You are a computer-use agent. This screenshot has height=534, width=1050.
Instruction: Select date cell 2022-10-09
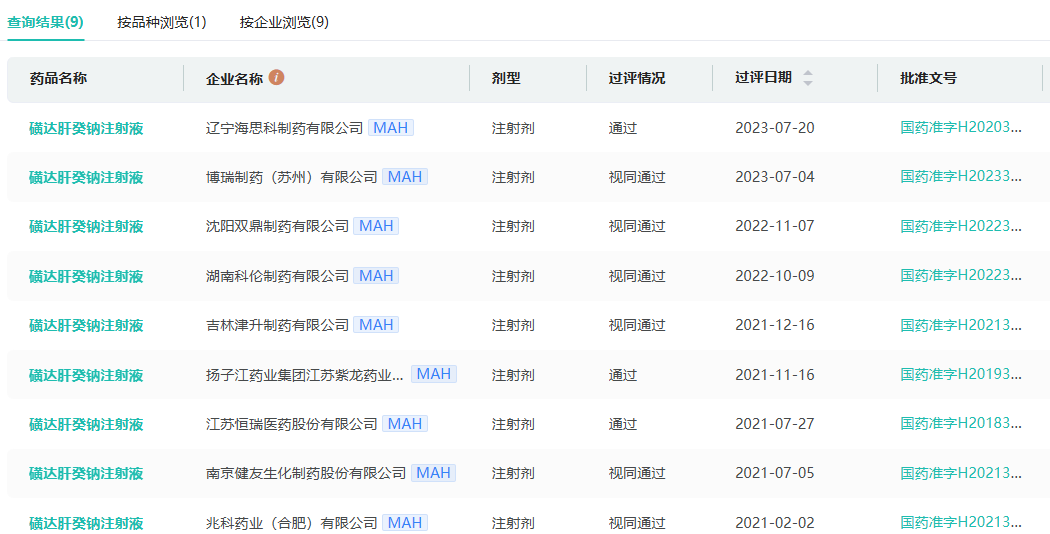point(775,276)
